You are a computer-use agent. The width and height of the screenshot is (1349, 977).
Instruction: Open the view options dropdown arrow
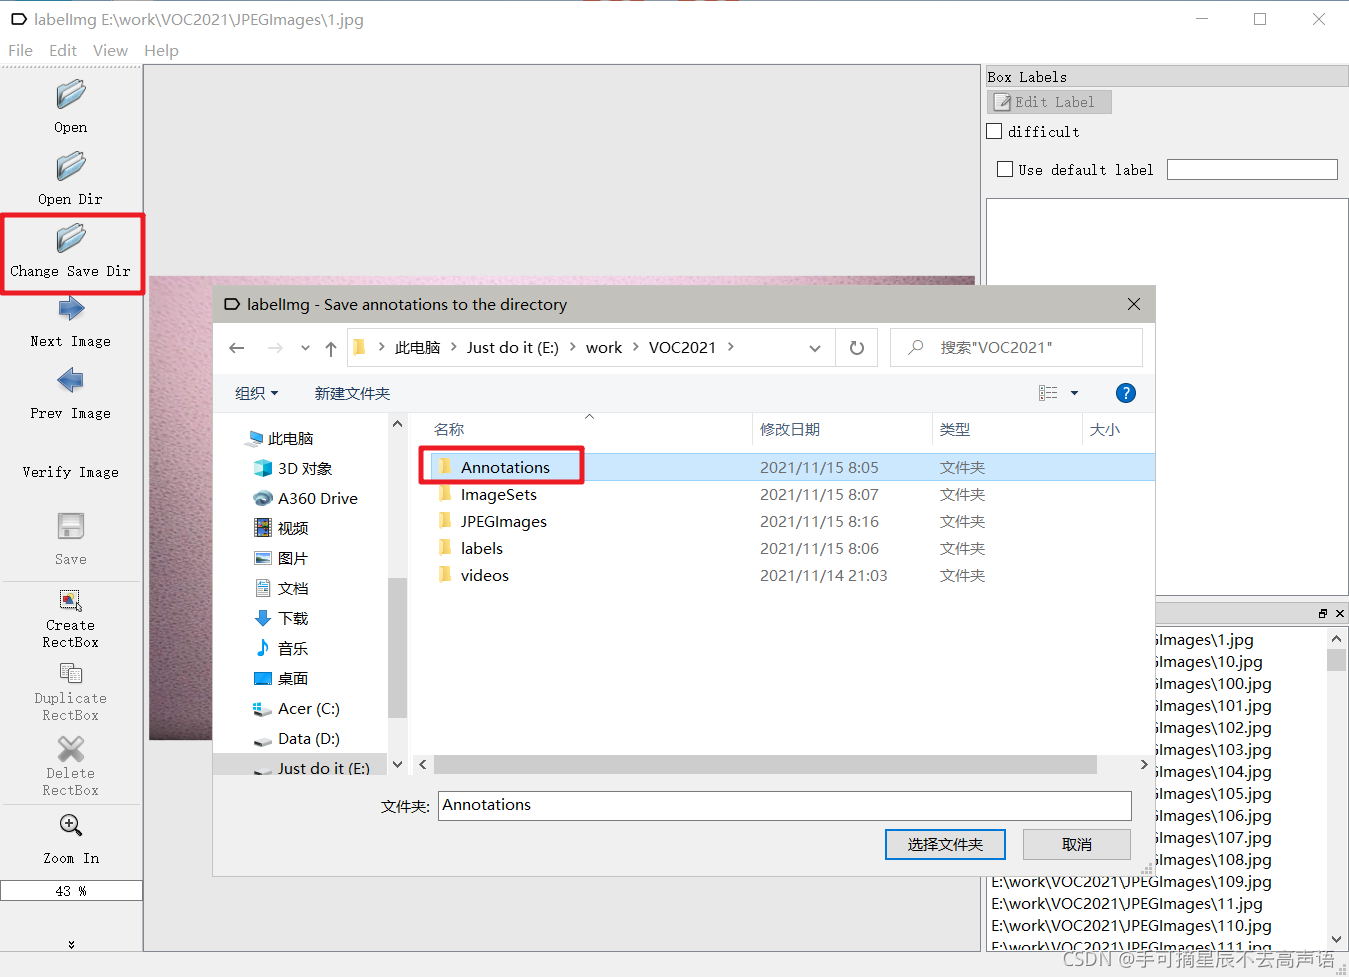coord(1075,393)
